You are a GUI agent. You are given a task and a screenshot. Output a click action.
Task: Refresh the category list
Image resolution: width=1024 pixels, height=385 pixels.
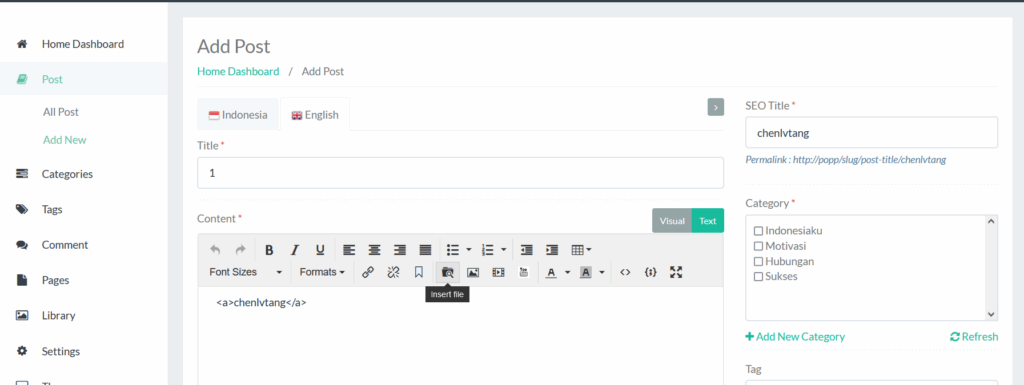[x=974, y=337]
